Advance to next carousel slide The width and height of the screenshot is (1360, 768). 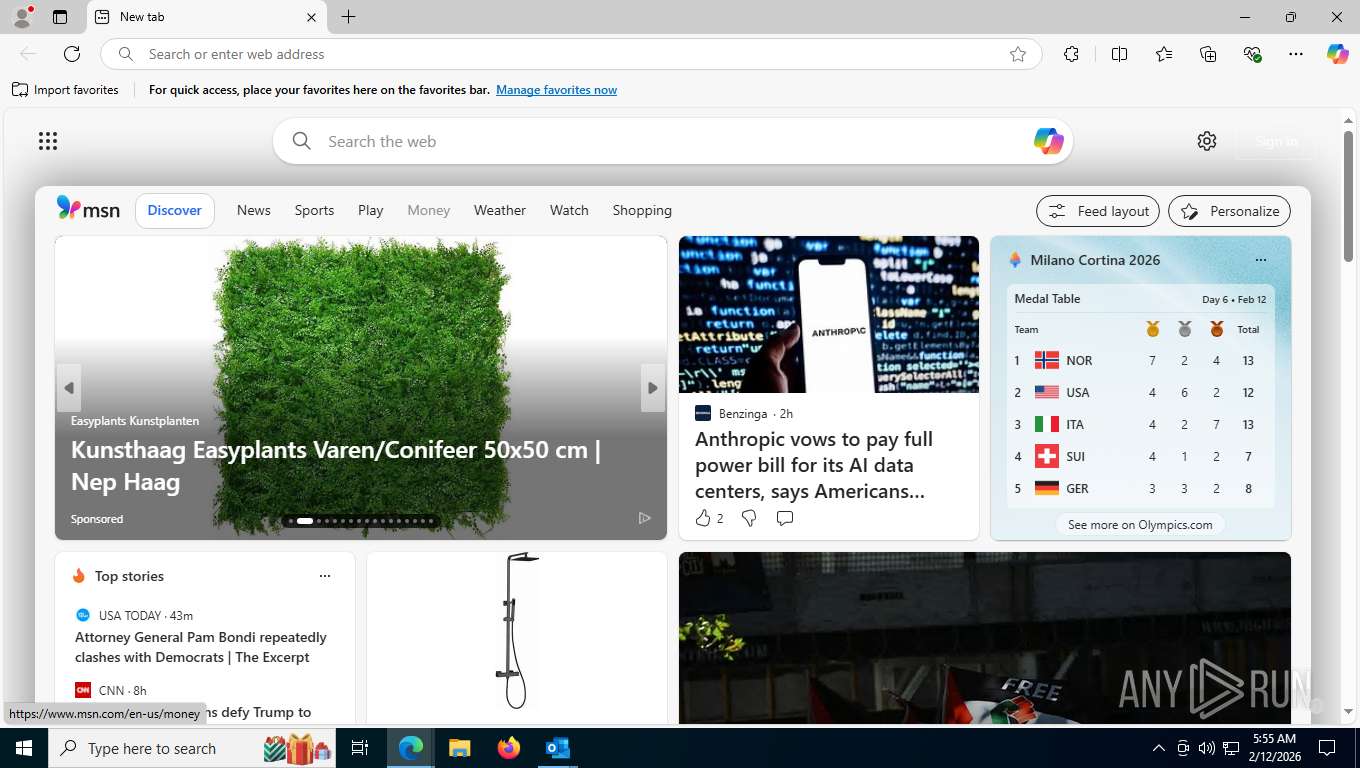point(652,388)
